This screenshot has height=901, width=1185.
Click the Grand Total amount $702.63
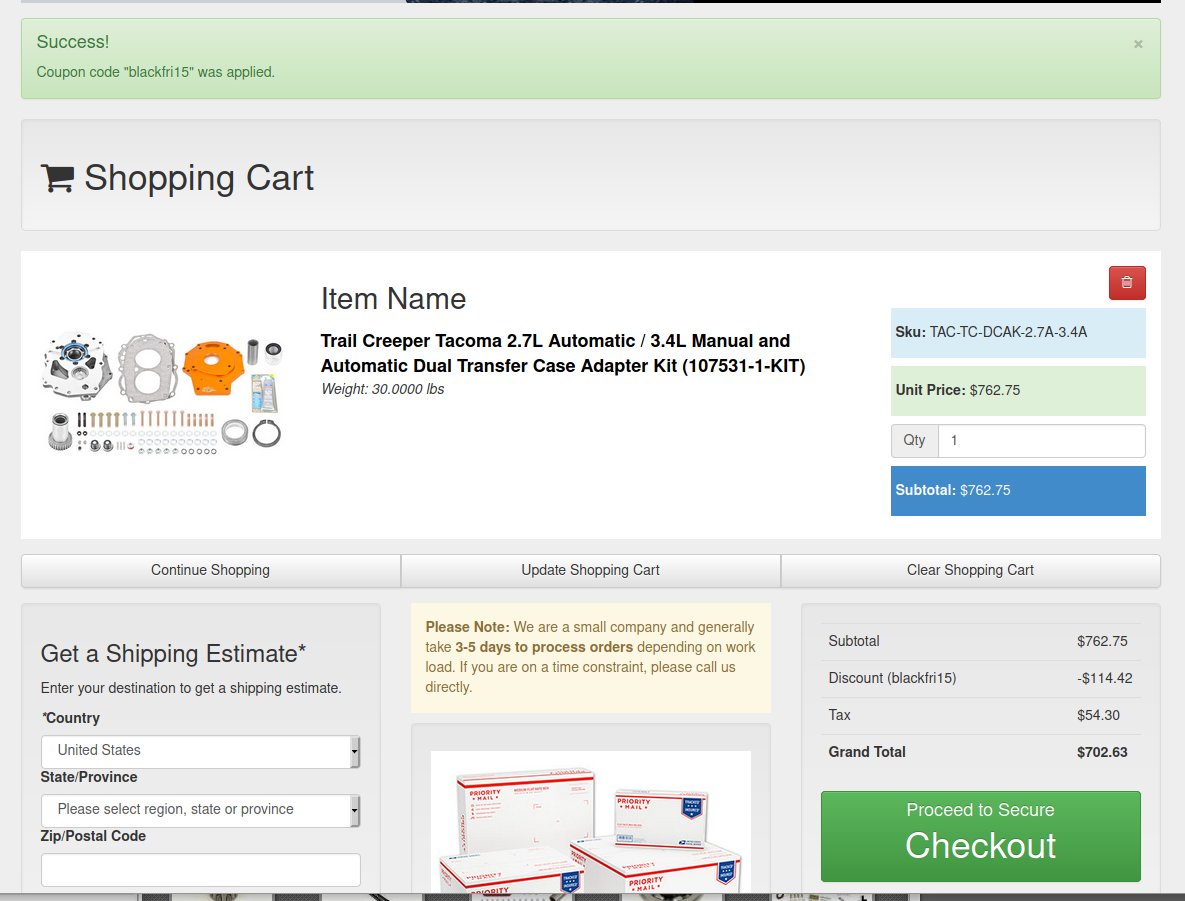(1102, 752)
